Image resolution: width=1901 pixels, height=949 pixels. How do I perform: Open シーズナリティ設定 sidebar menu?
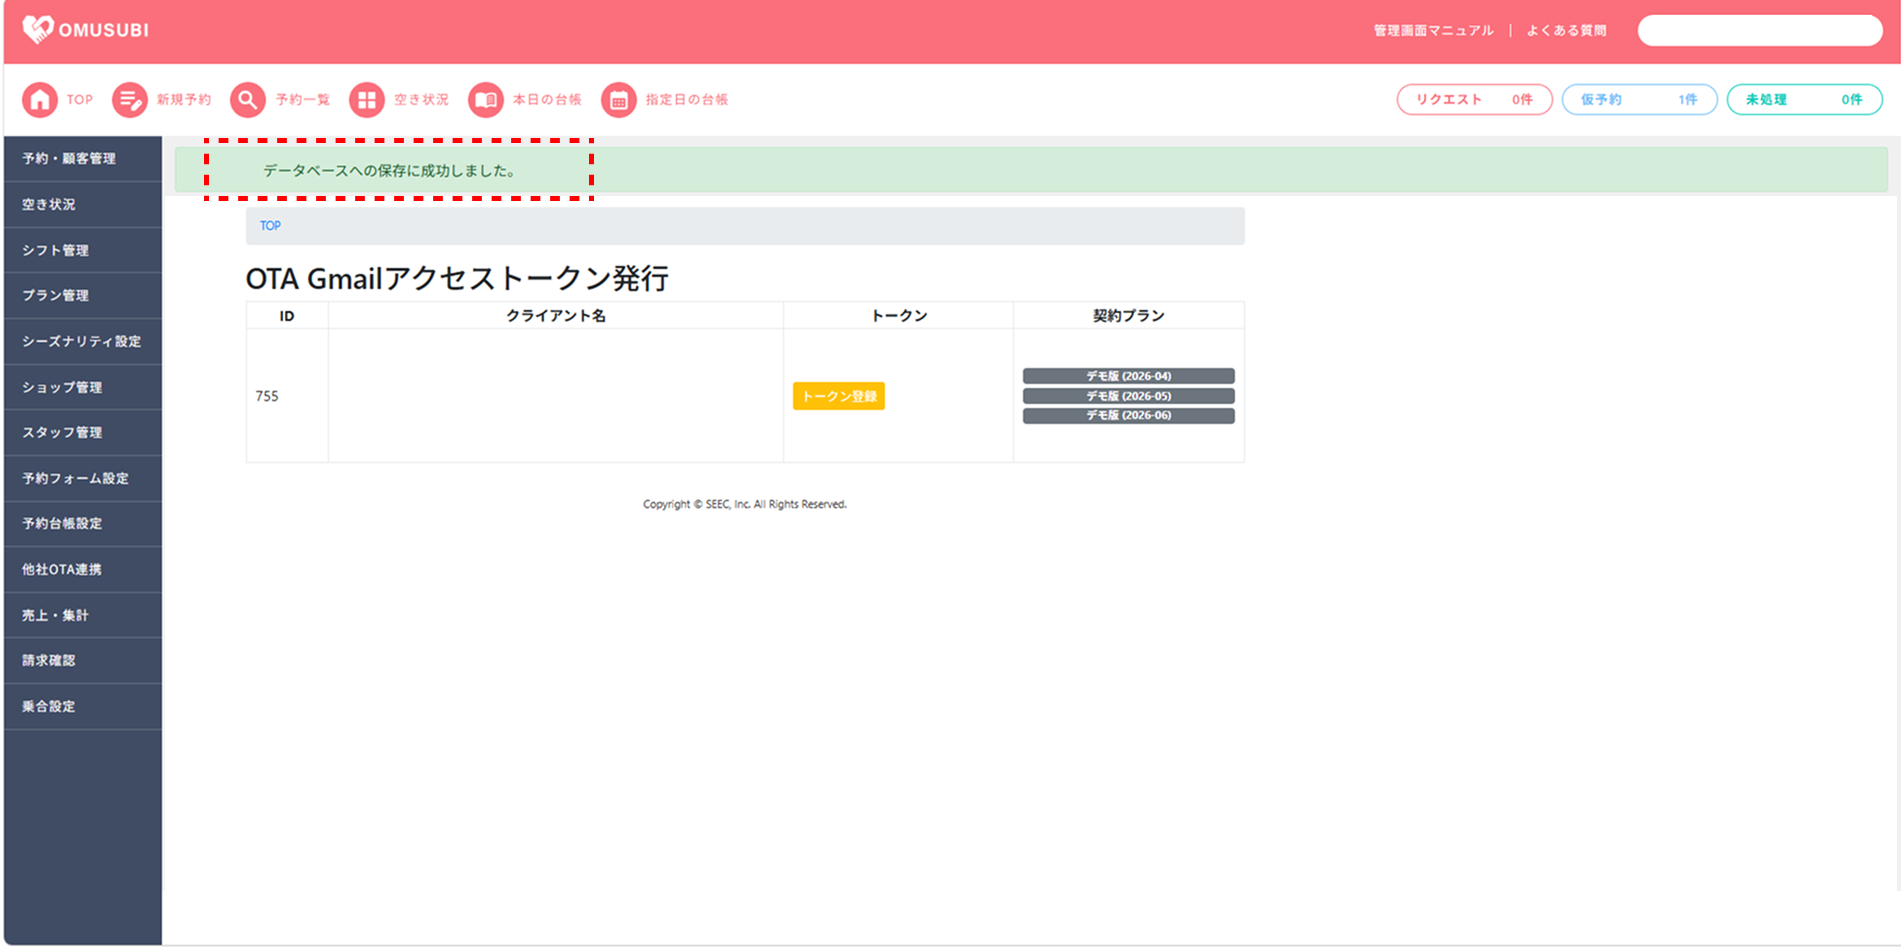[x=83, y=342]
